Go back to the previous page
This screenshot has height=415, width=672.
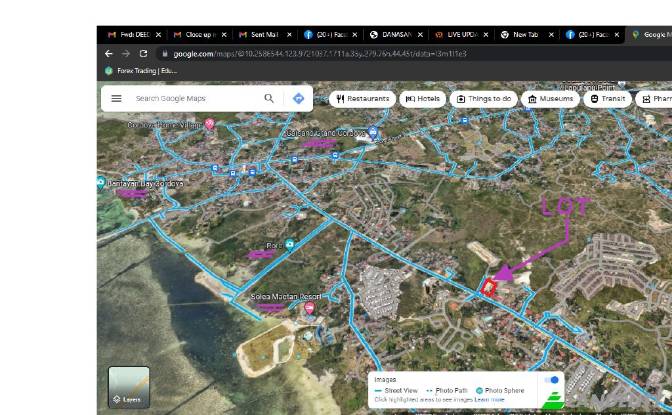pos(109,53)
